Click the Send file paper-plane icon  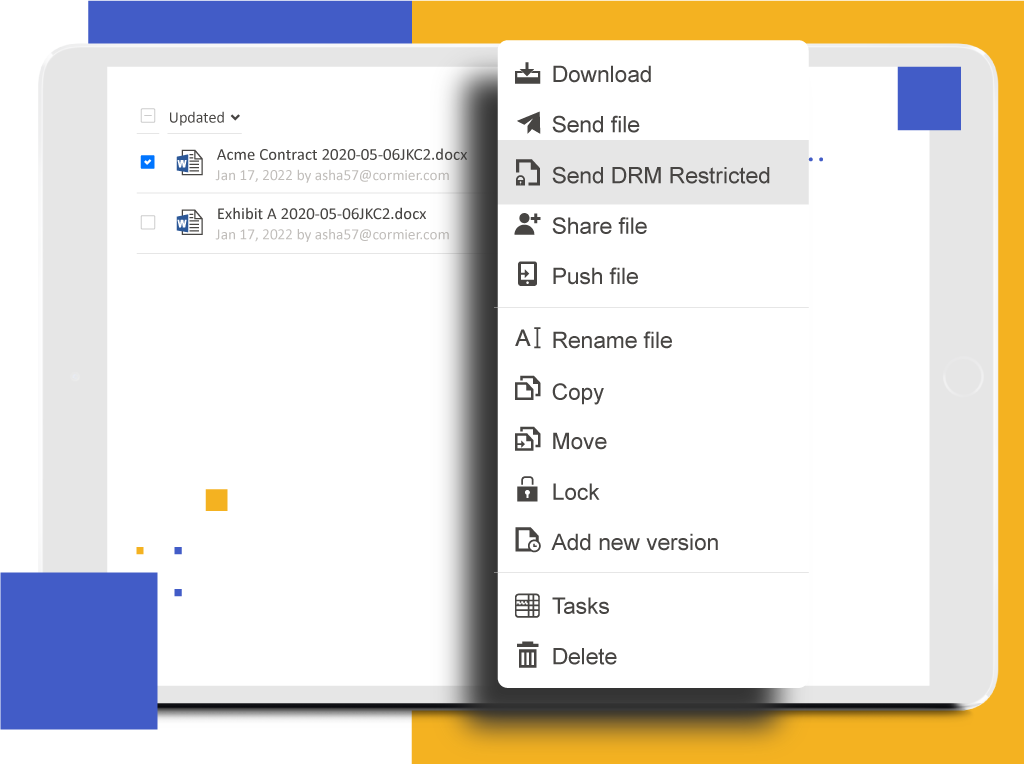pos(528,124)
